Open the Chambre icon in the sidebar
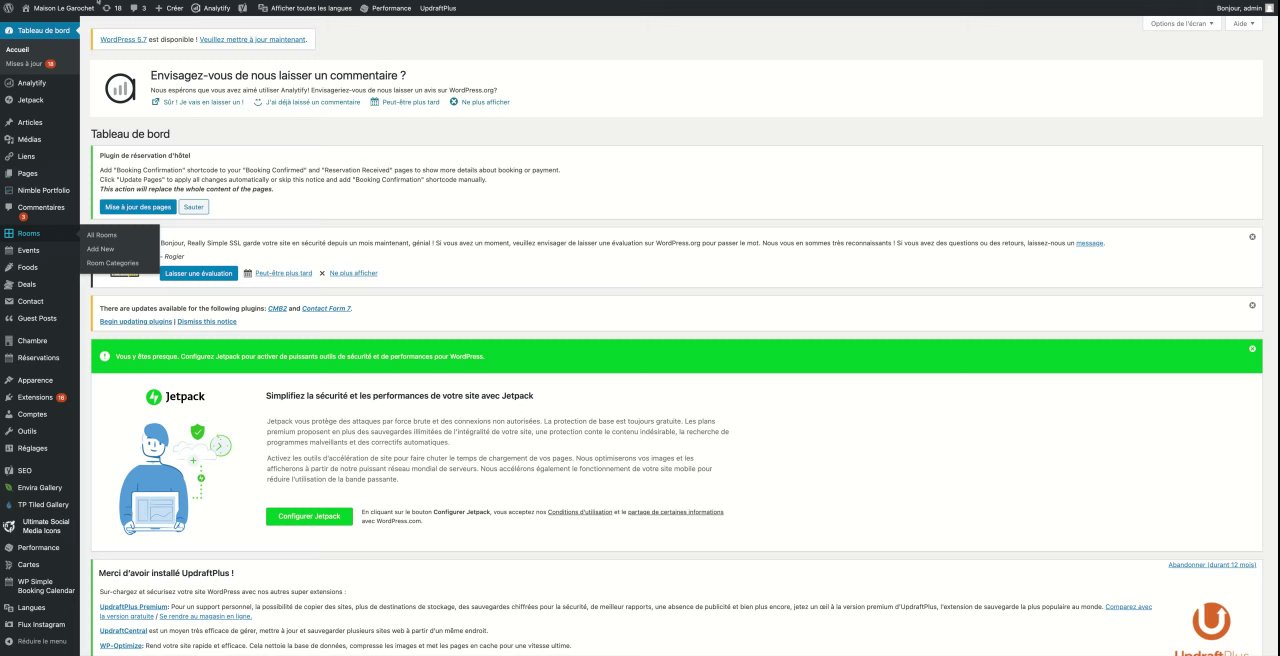1280x656 pixels. pyautogui.click(x=9, y=340)
